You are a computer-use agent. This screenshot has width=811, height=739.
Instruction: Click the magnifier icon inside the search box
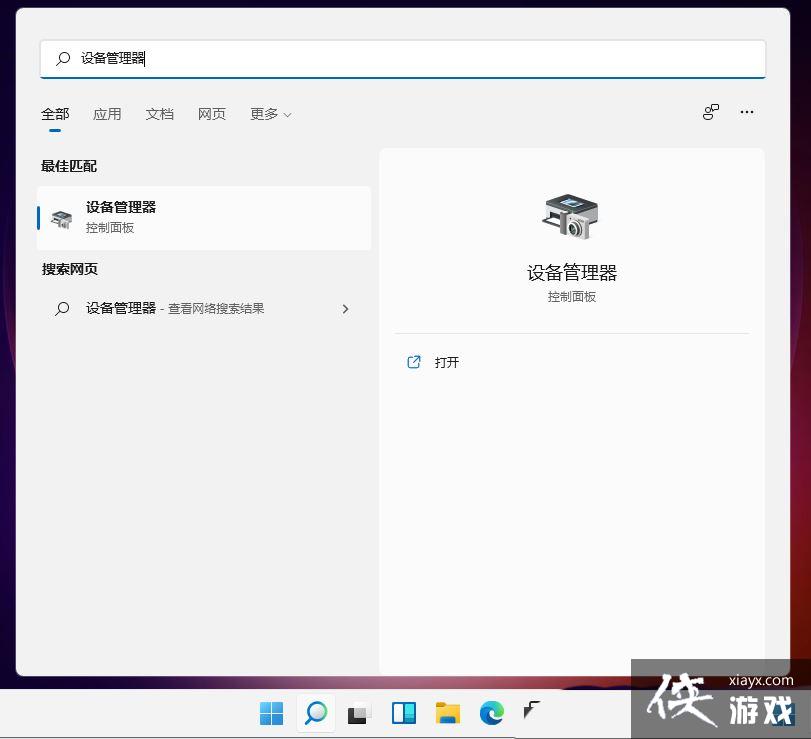click(x=61, y=58)
